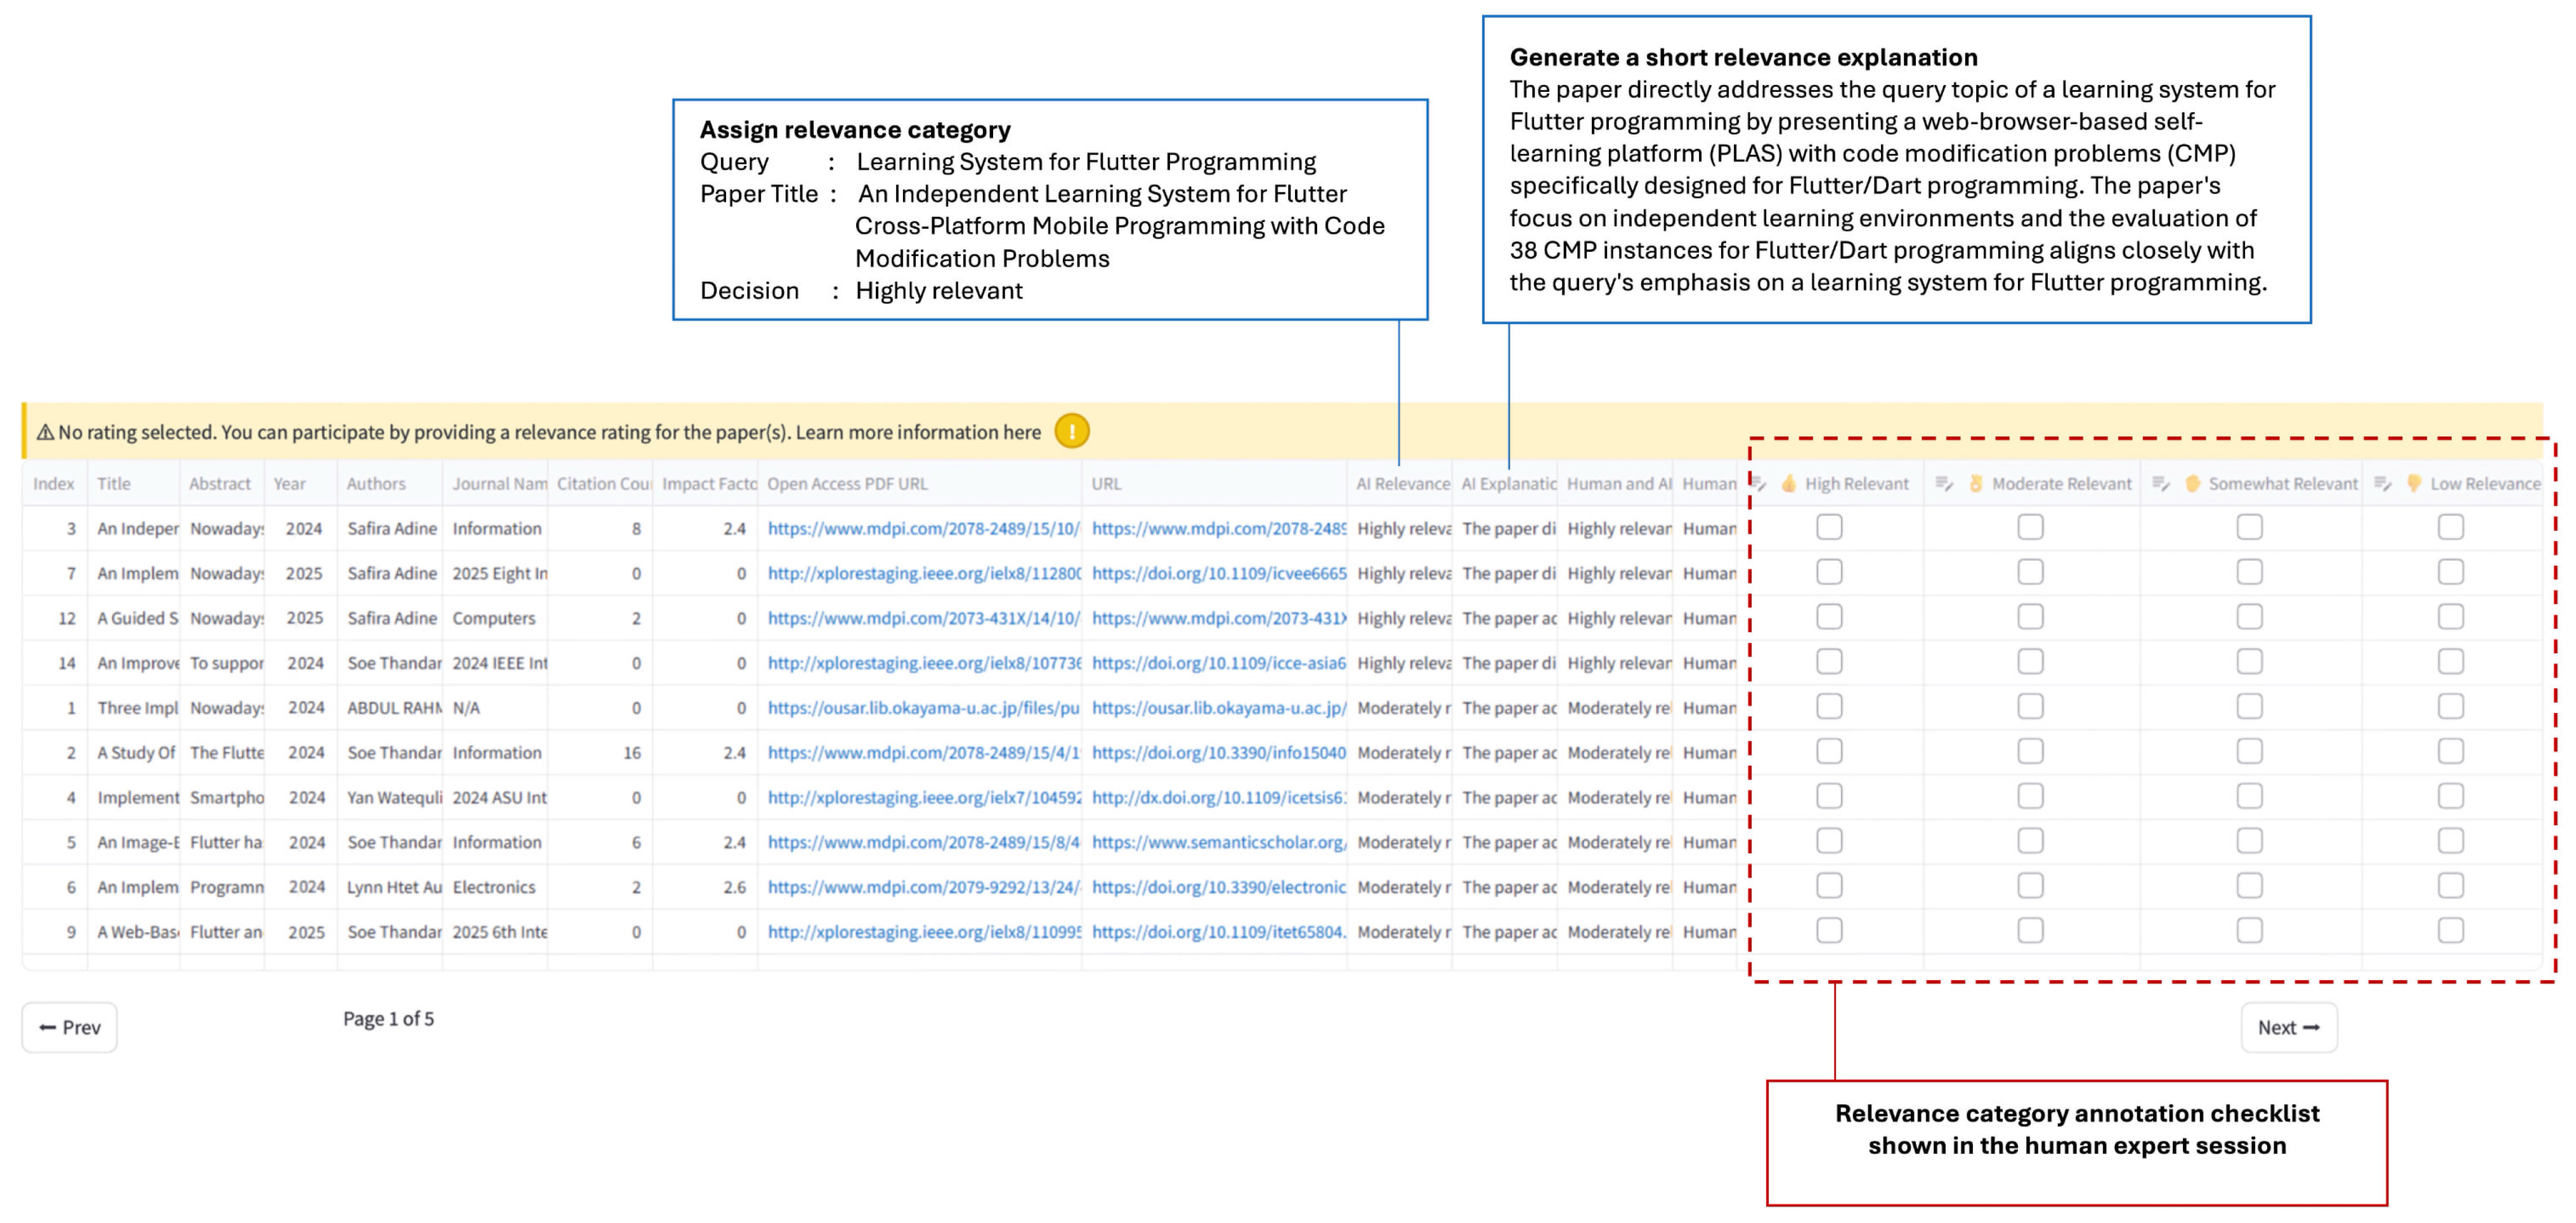Click the 'Three Impl' title cell
Viewport: 2576px width, 1223px height.
133,708
